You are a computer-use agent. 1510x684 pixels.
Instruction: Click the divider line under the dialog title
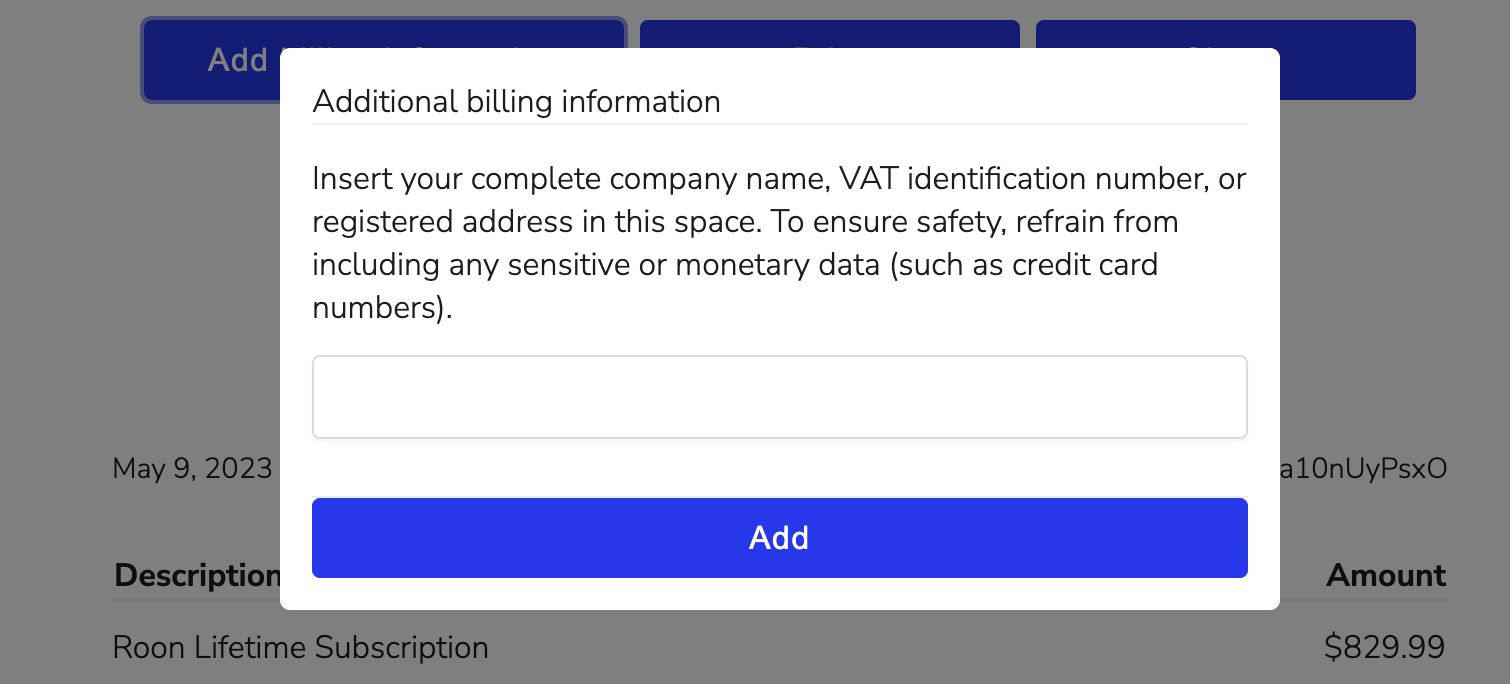[779, 124]
